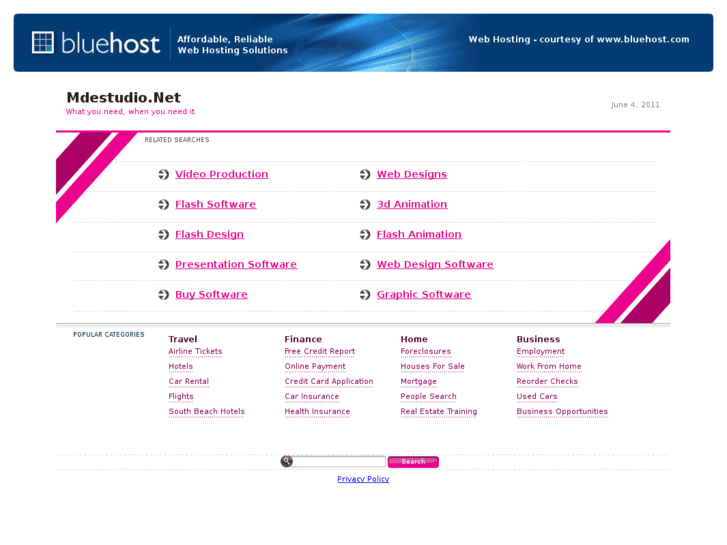Click arrow icon beside Video Production
The width and height of the screenshot is (727, 545).
click(163, 174)
